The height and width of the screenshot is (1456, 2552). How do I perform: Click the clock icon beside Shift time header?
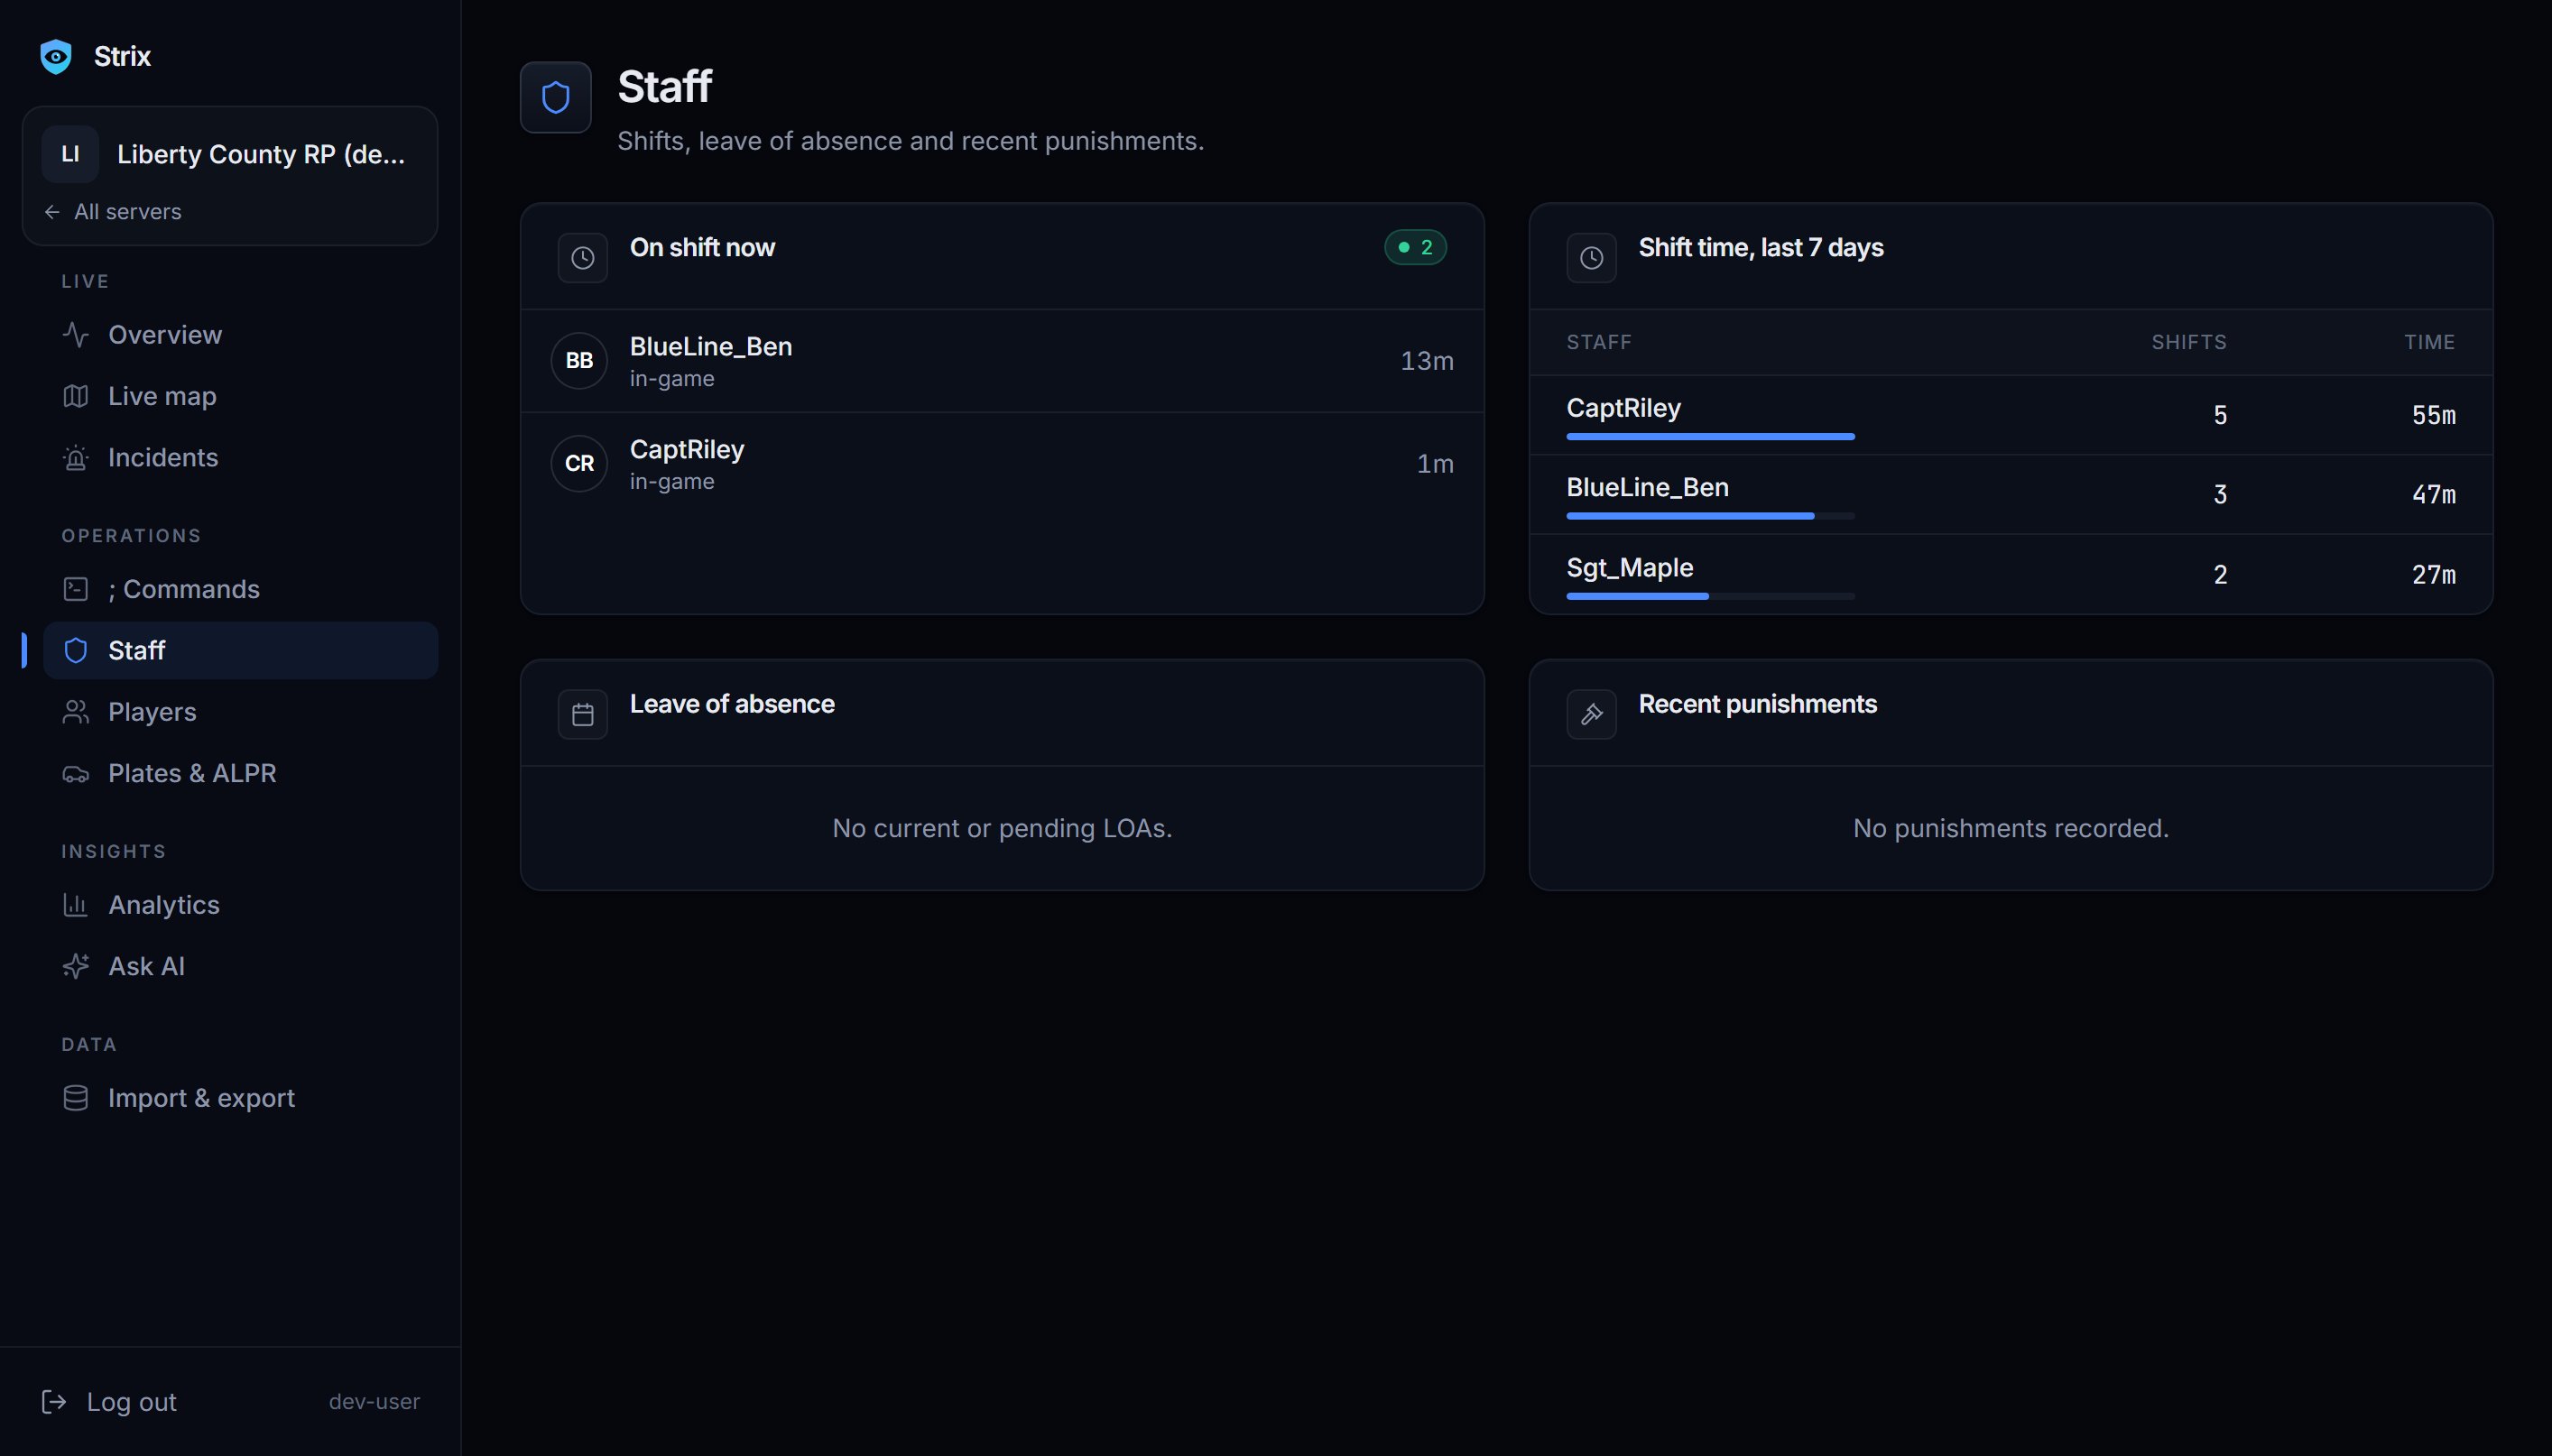pos(1592,258)
